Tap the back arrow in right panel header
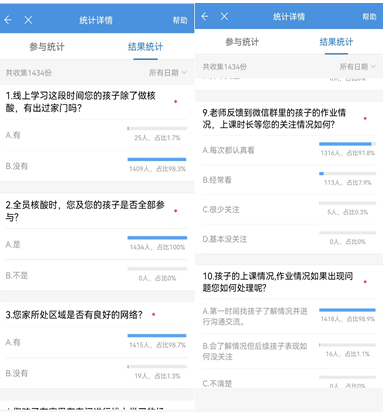The image size is (383, 417). [x=205, y=16]
